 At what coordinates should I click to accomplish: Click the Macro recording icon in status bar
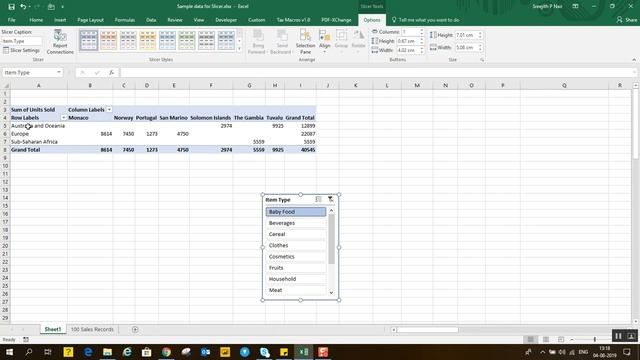[x=26, y=340]
